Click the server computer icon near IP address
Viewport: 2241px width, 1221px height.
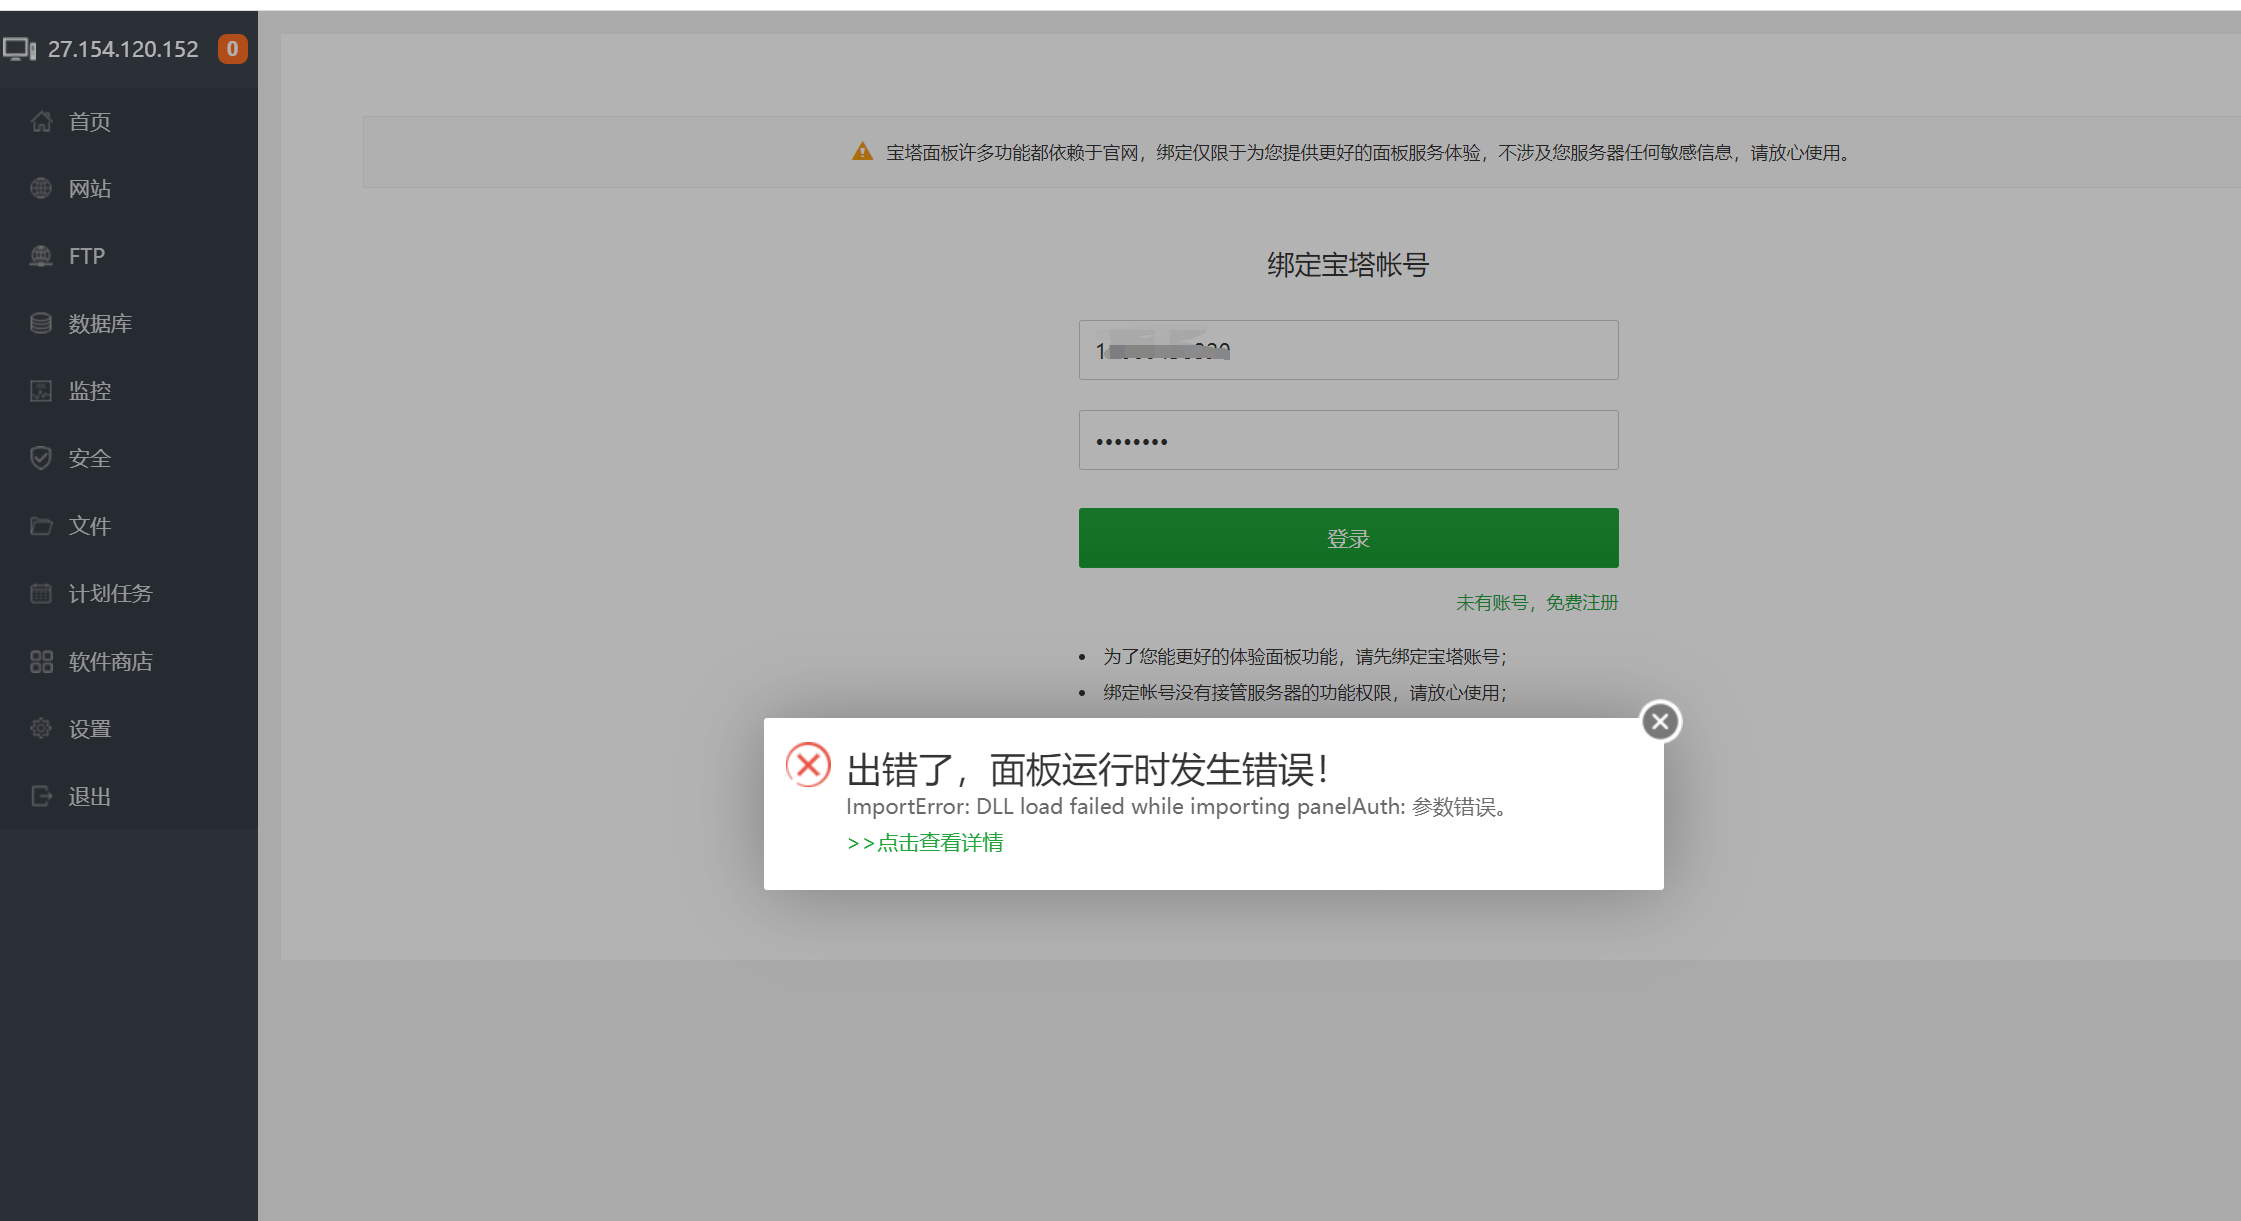pyautogui.click(x=19, y=49)
